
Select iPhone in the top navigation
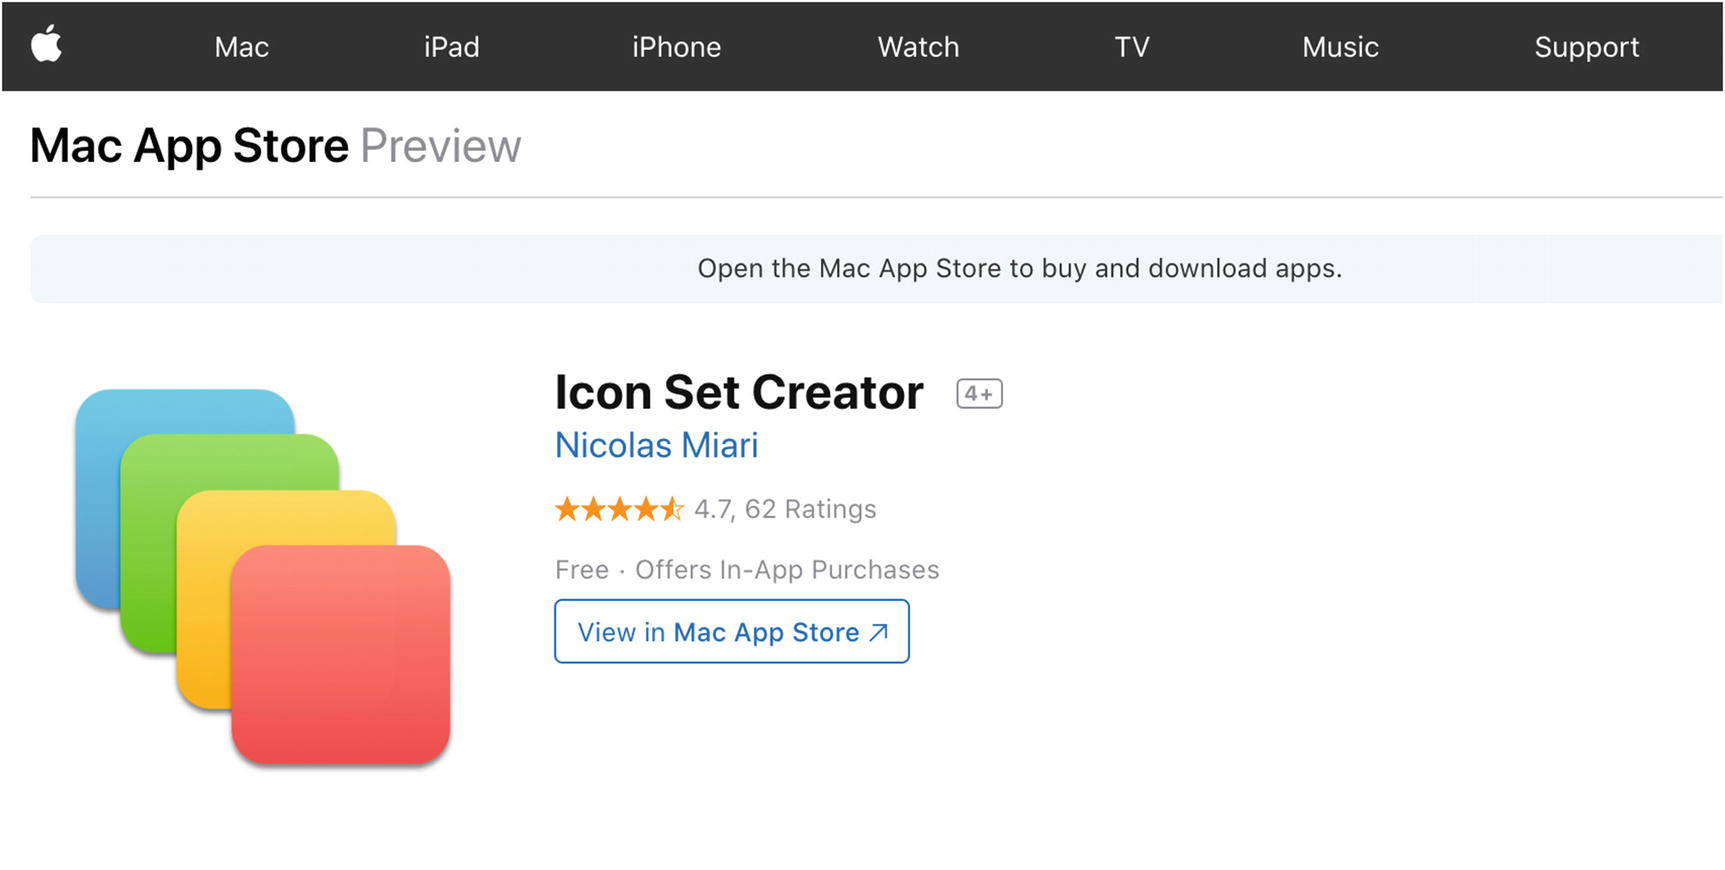(676, 47)
